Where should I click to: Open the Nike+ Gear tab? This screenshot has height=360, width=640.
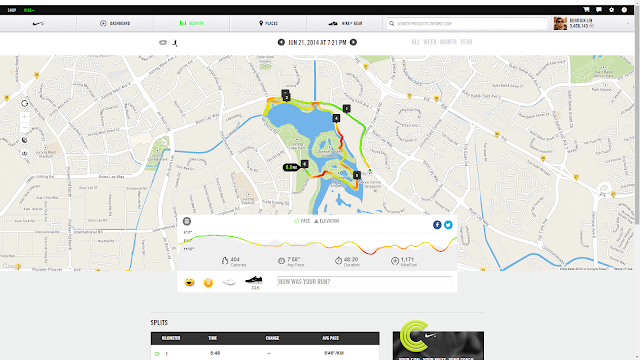click(345, 23)
